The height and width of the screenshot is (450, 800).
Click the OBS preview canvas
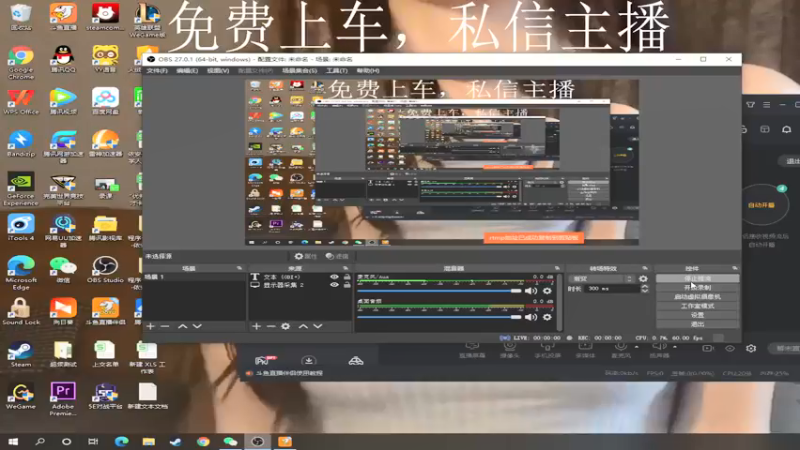tap(442, 162)
